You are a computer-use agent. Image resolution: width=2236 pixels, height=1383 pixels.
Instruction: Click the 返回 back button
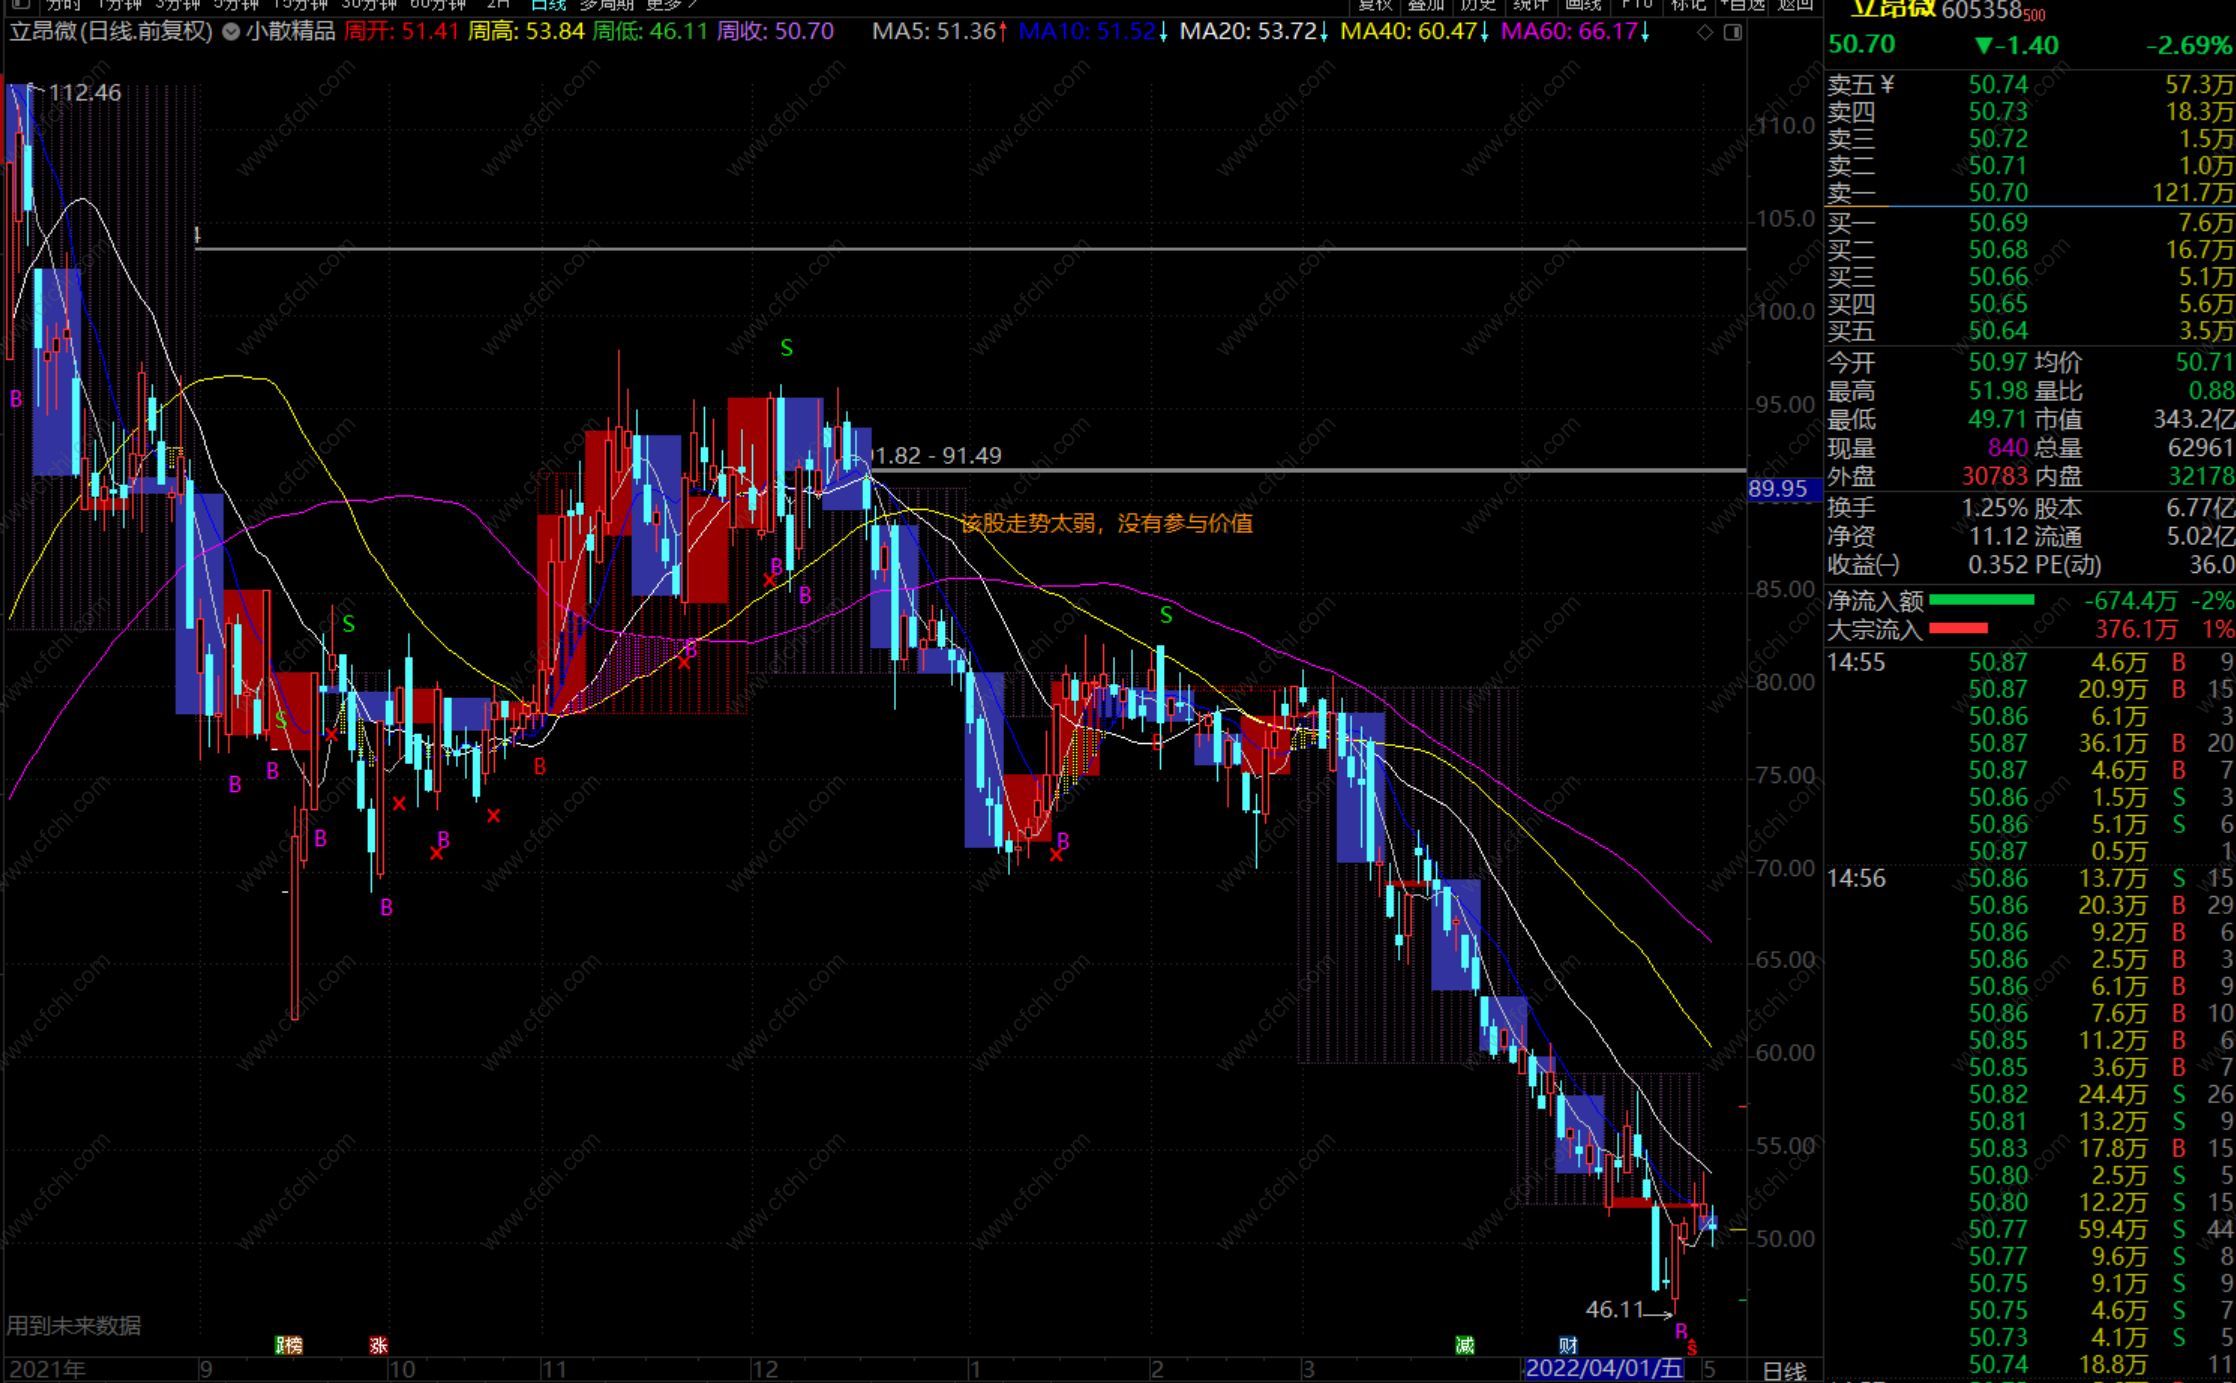[x=1795, y=5]
